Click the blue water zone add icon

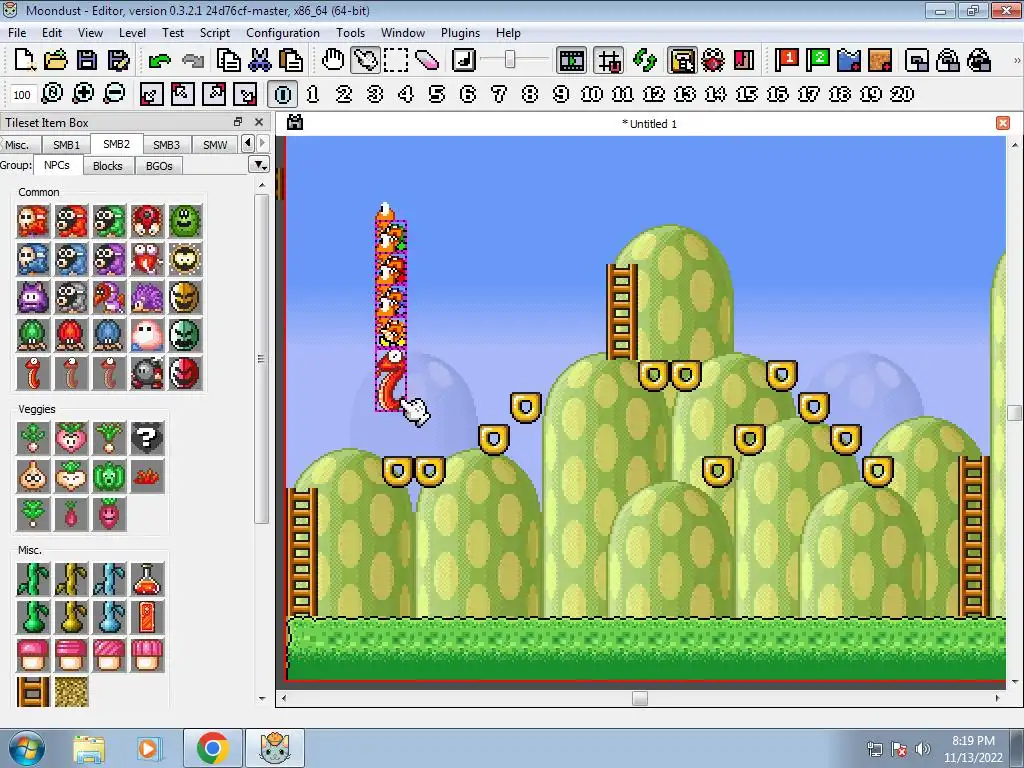pos(849,60)
